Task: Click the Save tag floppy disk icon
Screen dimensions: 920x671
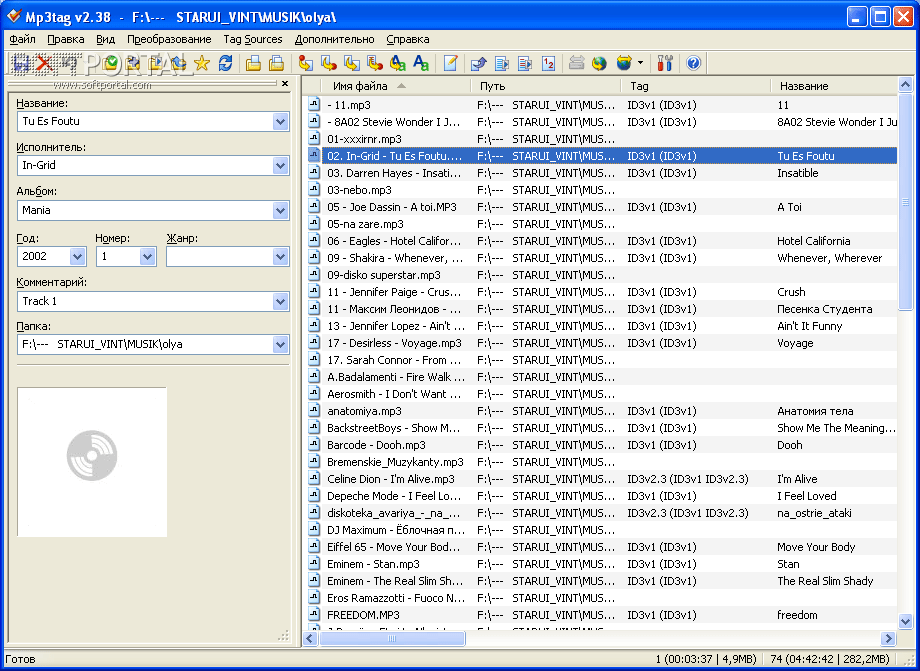Action: [21, 63]
